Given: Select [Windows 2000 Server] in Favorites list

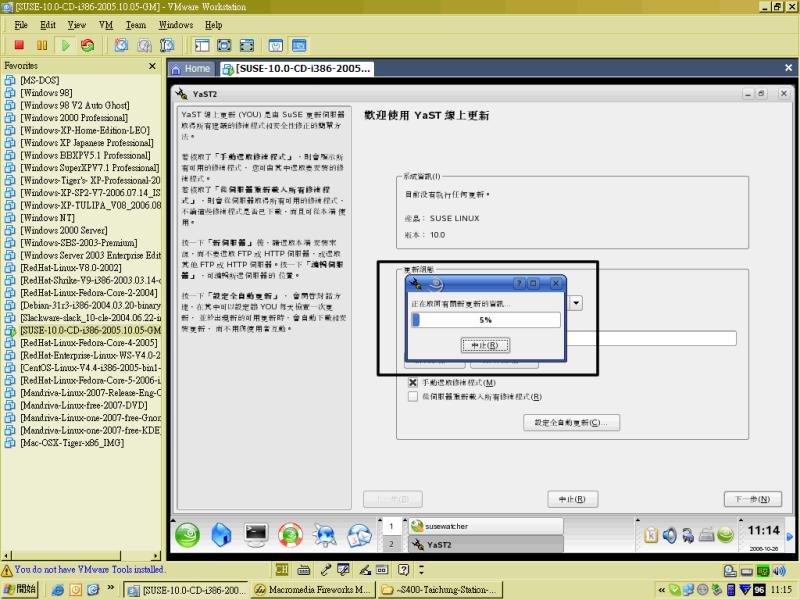Looking at the screenshot, I should pyautogui.click(x=64, y=230).
